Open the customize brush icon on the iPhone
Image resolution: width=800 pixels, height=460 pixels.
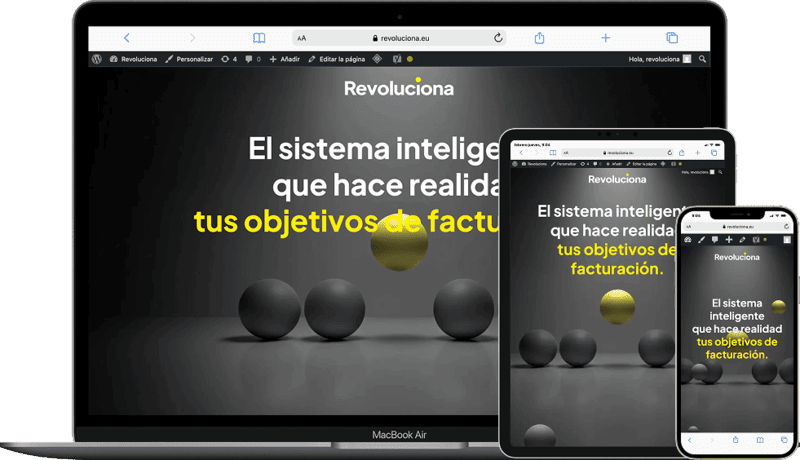click(x=702, y=240)
